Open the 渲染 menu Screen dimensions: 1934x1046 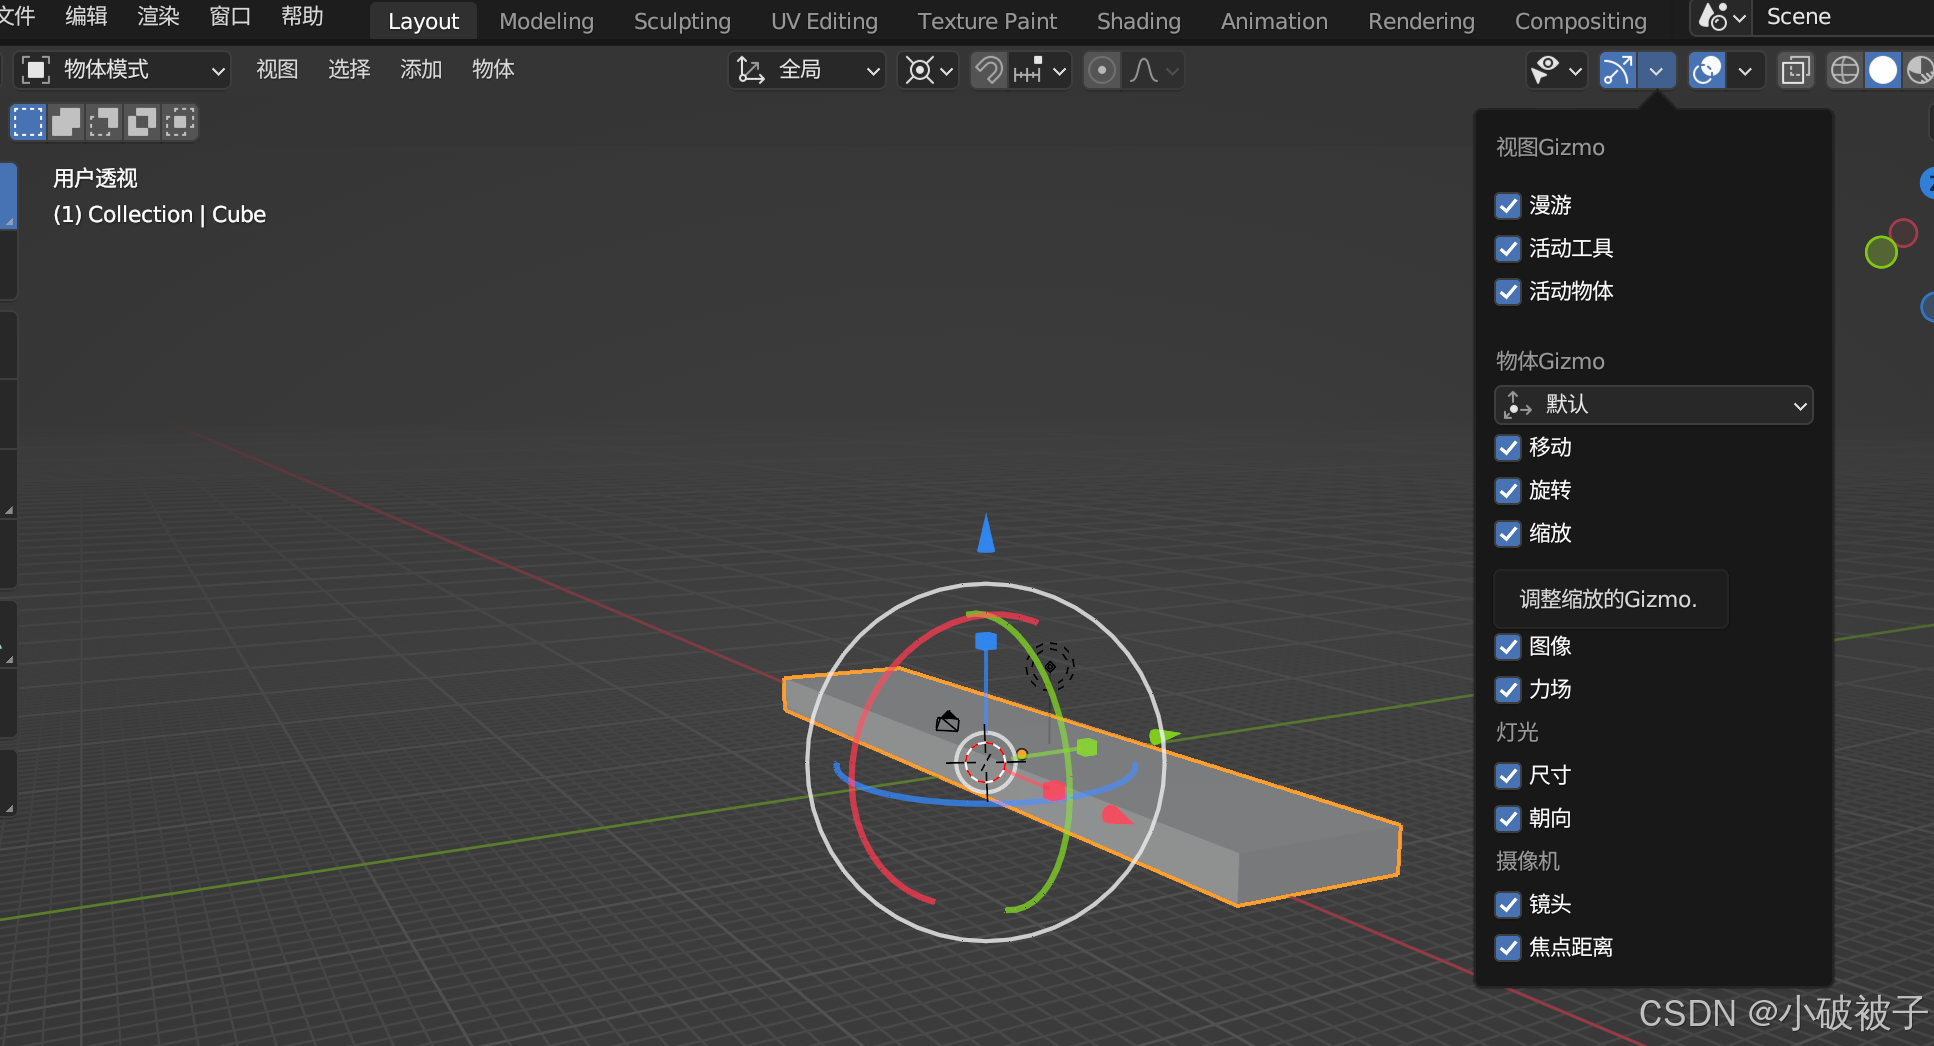pyautogui.click(x=158, y=17)
